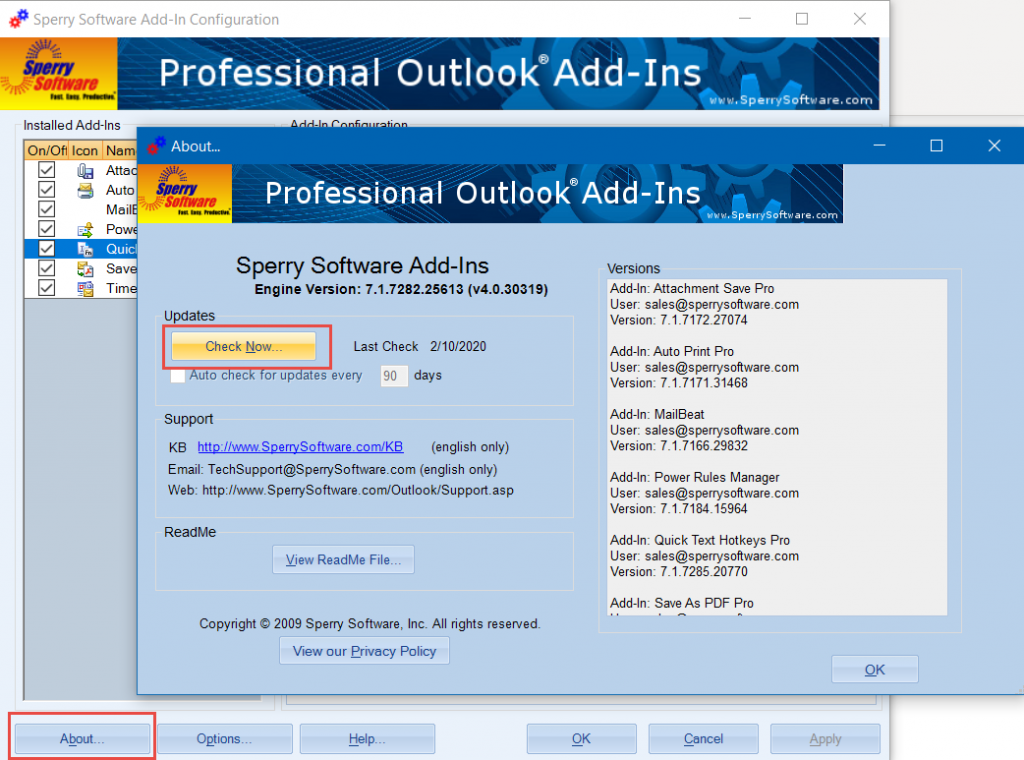This screenshot has height=760, width=1024.
Task: Click the Help button
Action: pyautogui.click(x=367, y=738)
